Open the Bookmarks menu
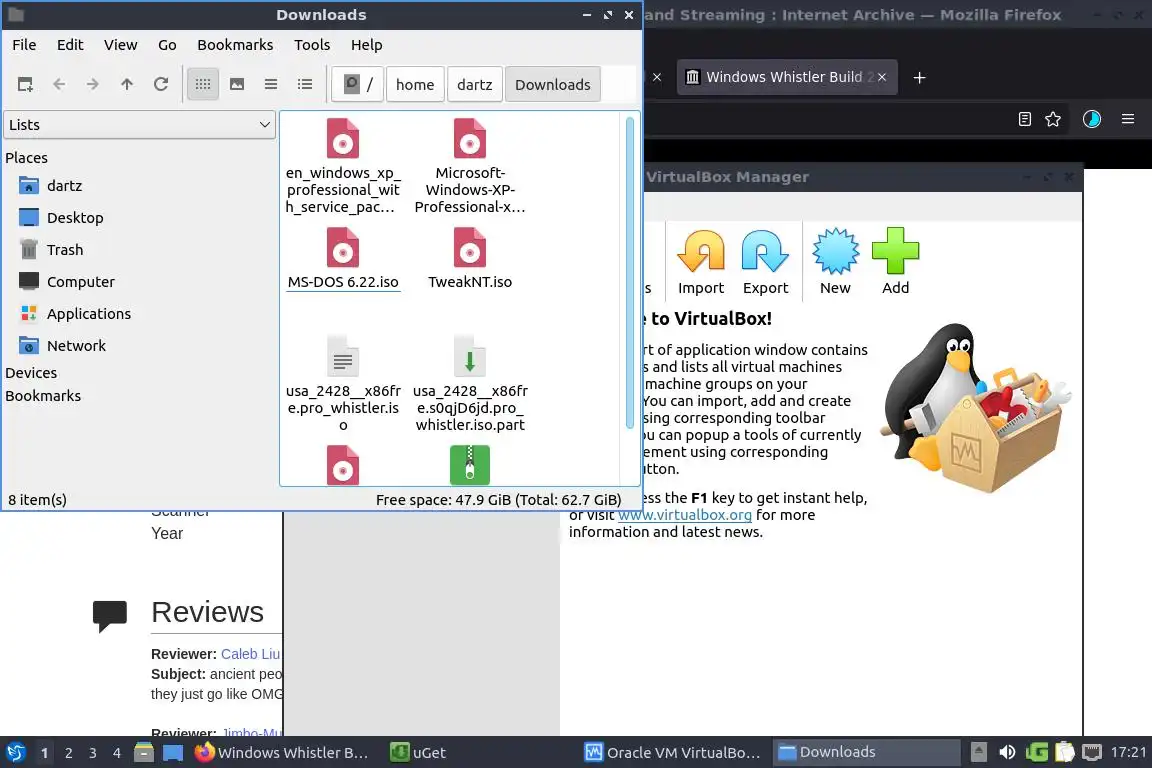Screen dimensions: 1152x768 (235, 45)
